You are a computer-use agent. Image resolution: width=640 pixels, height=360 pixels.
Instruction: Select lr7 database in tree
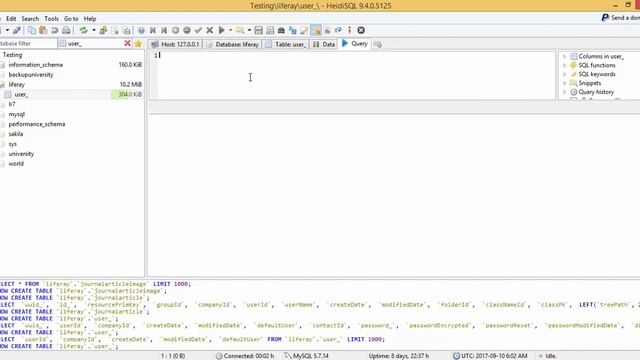(x=12, y=104)
